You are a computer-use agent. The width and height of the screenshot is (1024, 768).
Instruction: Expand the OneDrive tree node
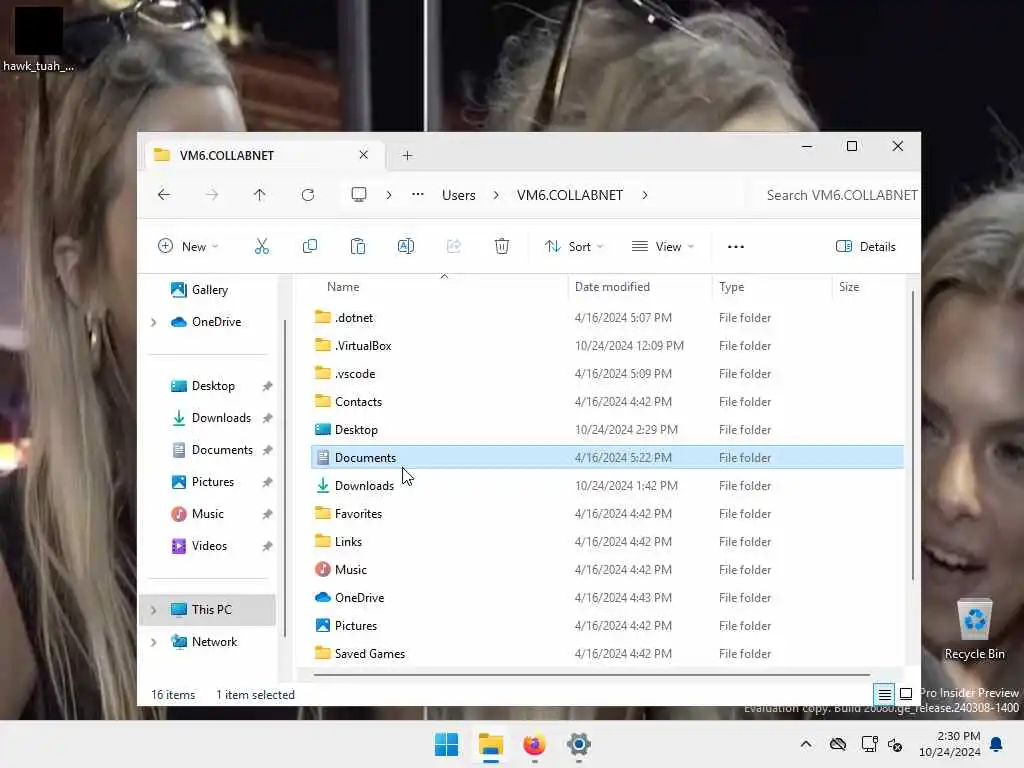[x=153, y=322]
